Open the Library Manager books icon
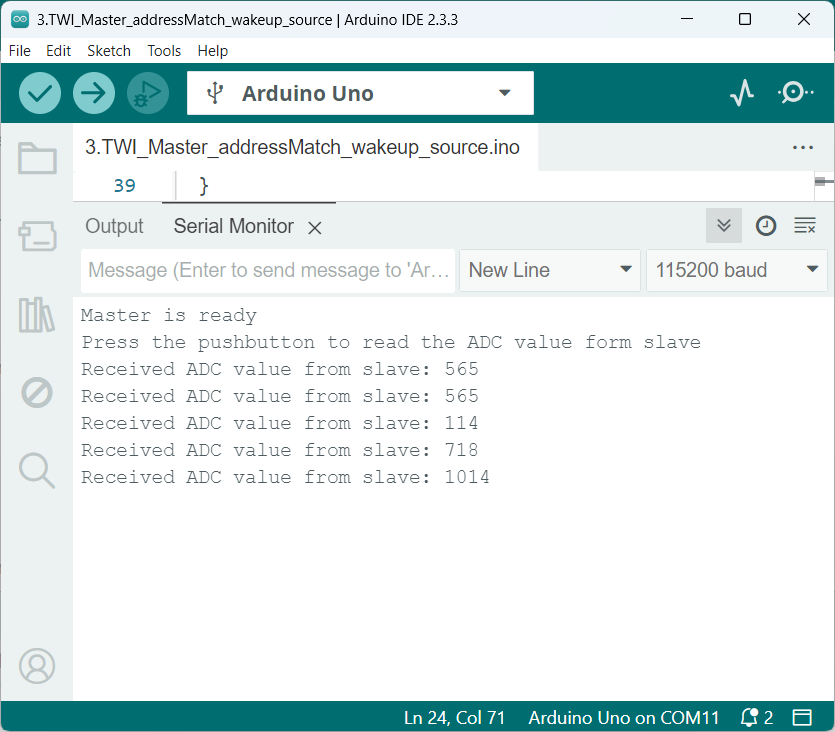 click(37, 315)
